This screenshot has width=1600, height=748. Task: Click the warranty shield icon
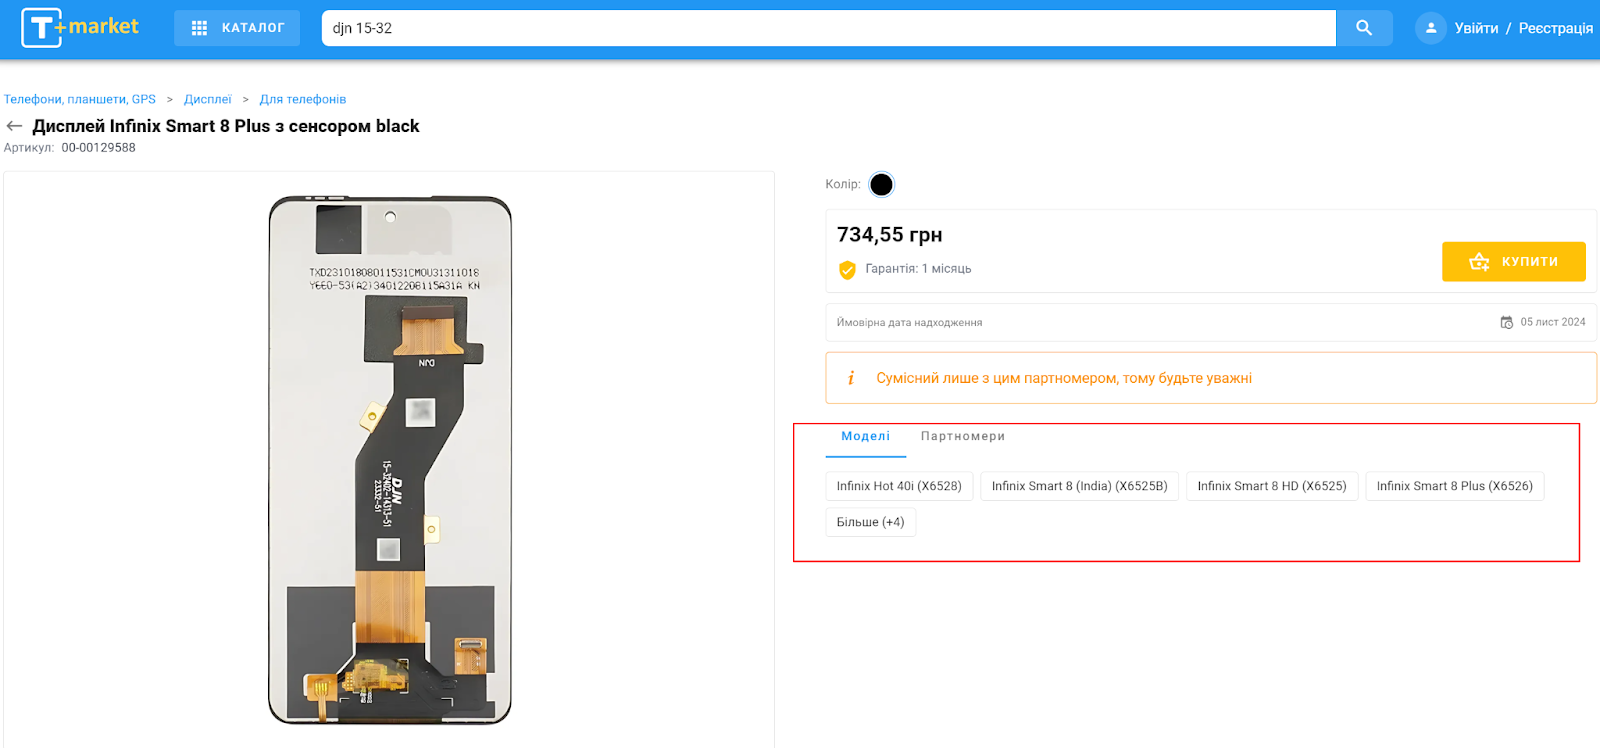[847, 269]
